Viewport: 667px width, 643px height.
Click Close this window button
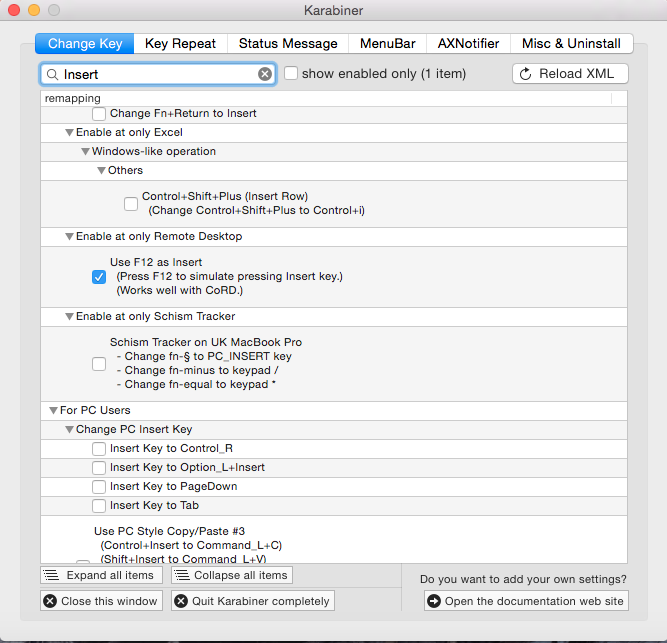click(102, 601)
